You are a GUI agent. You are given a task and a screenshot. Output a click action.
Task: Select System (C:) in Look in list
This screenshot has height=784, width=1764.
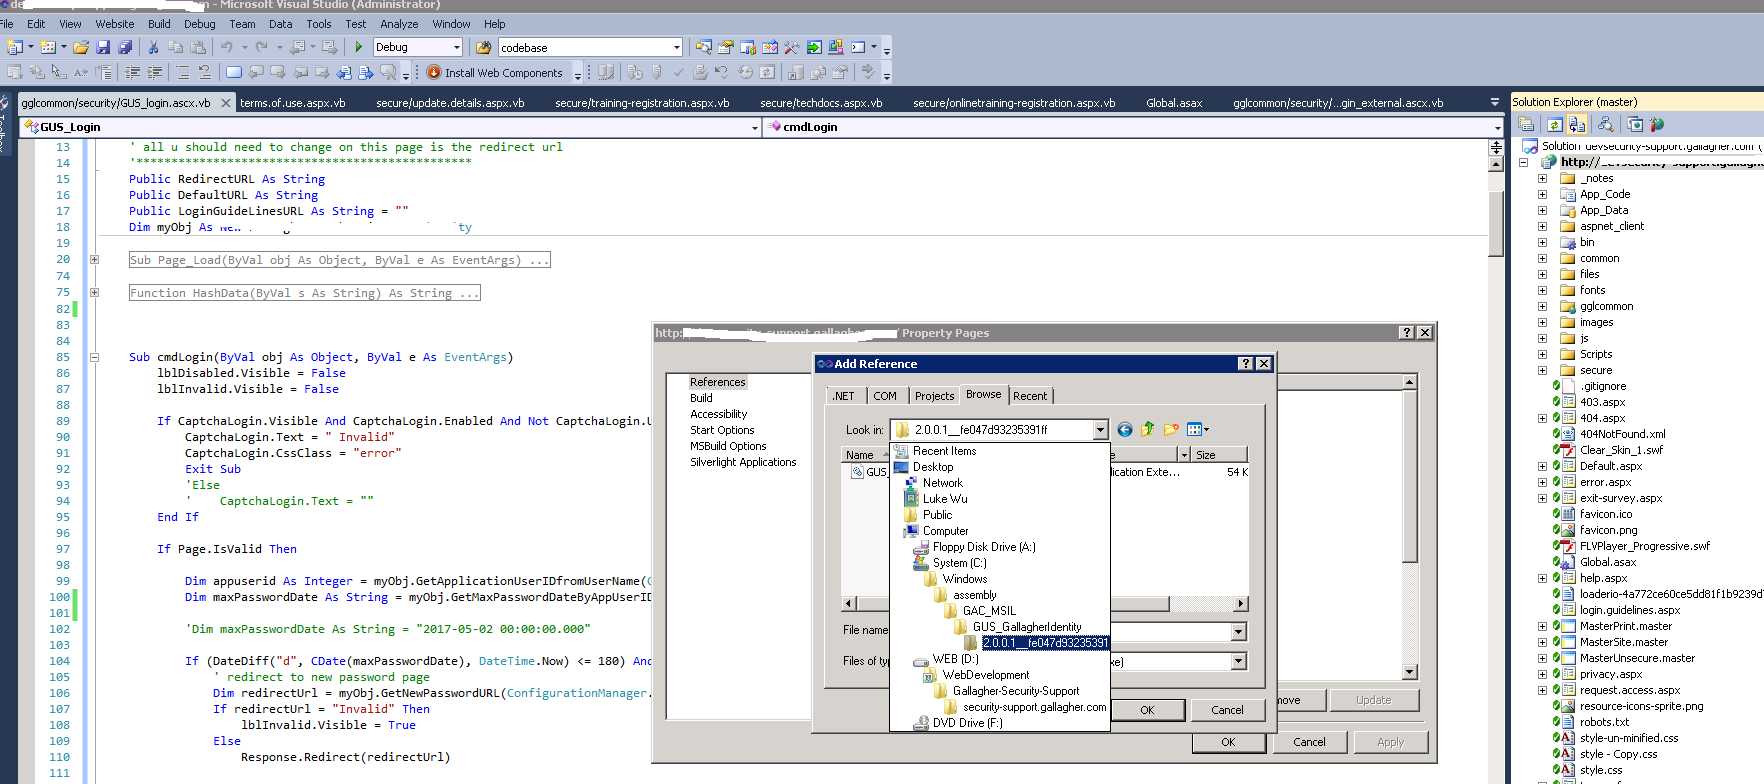959,563
